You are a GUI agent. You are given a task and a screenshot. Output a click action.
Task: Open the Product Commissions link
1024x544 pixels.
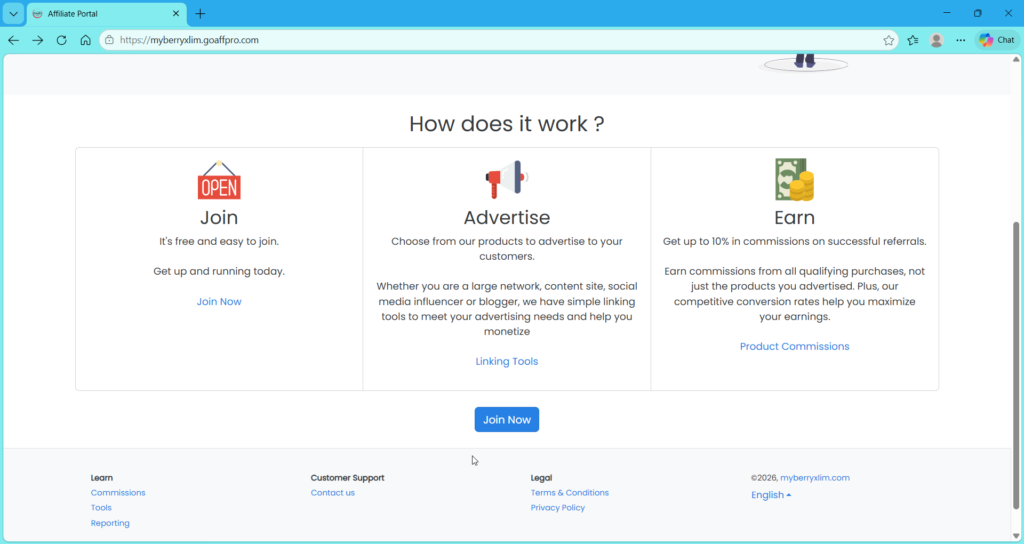click(794, 346)
